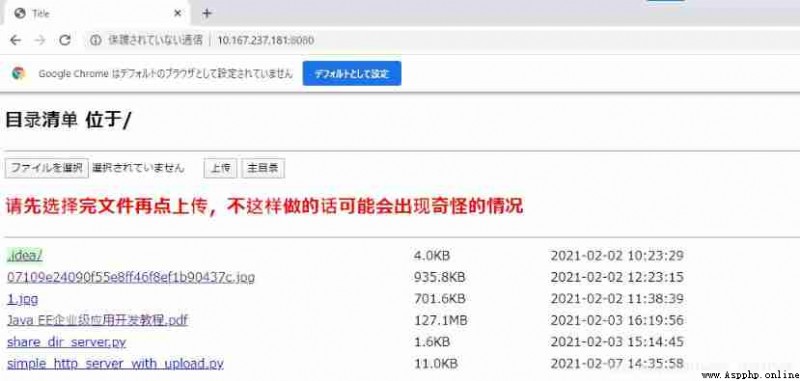Click the Google Chrome logo in infobar

(x=19, y=73)
